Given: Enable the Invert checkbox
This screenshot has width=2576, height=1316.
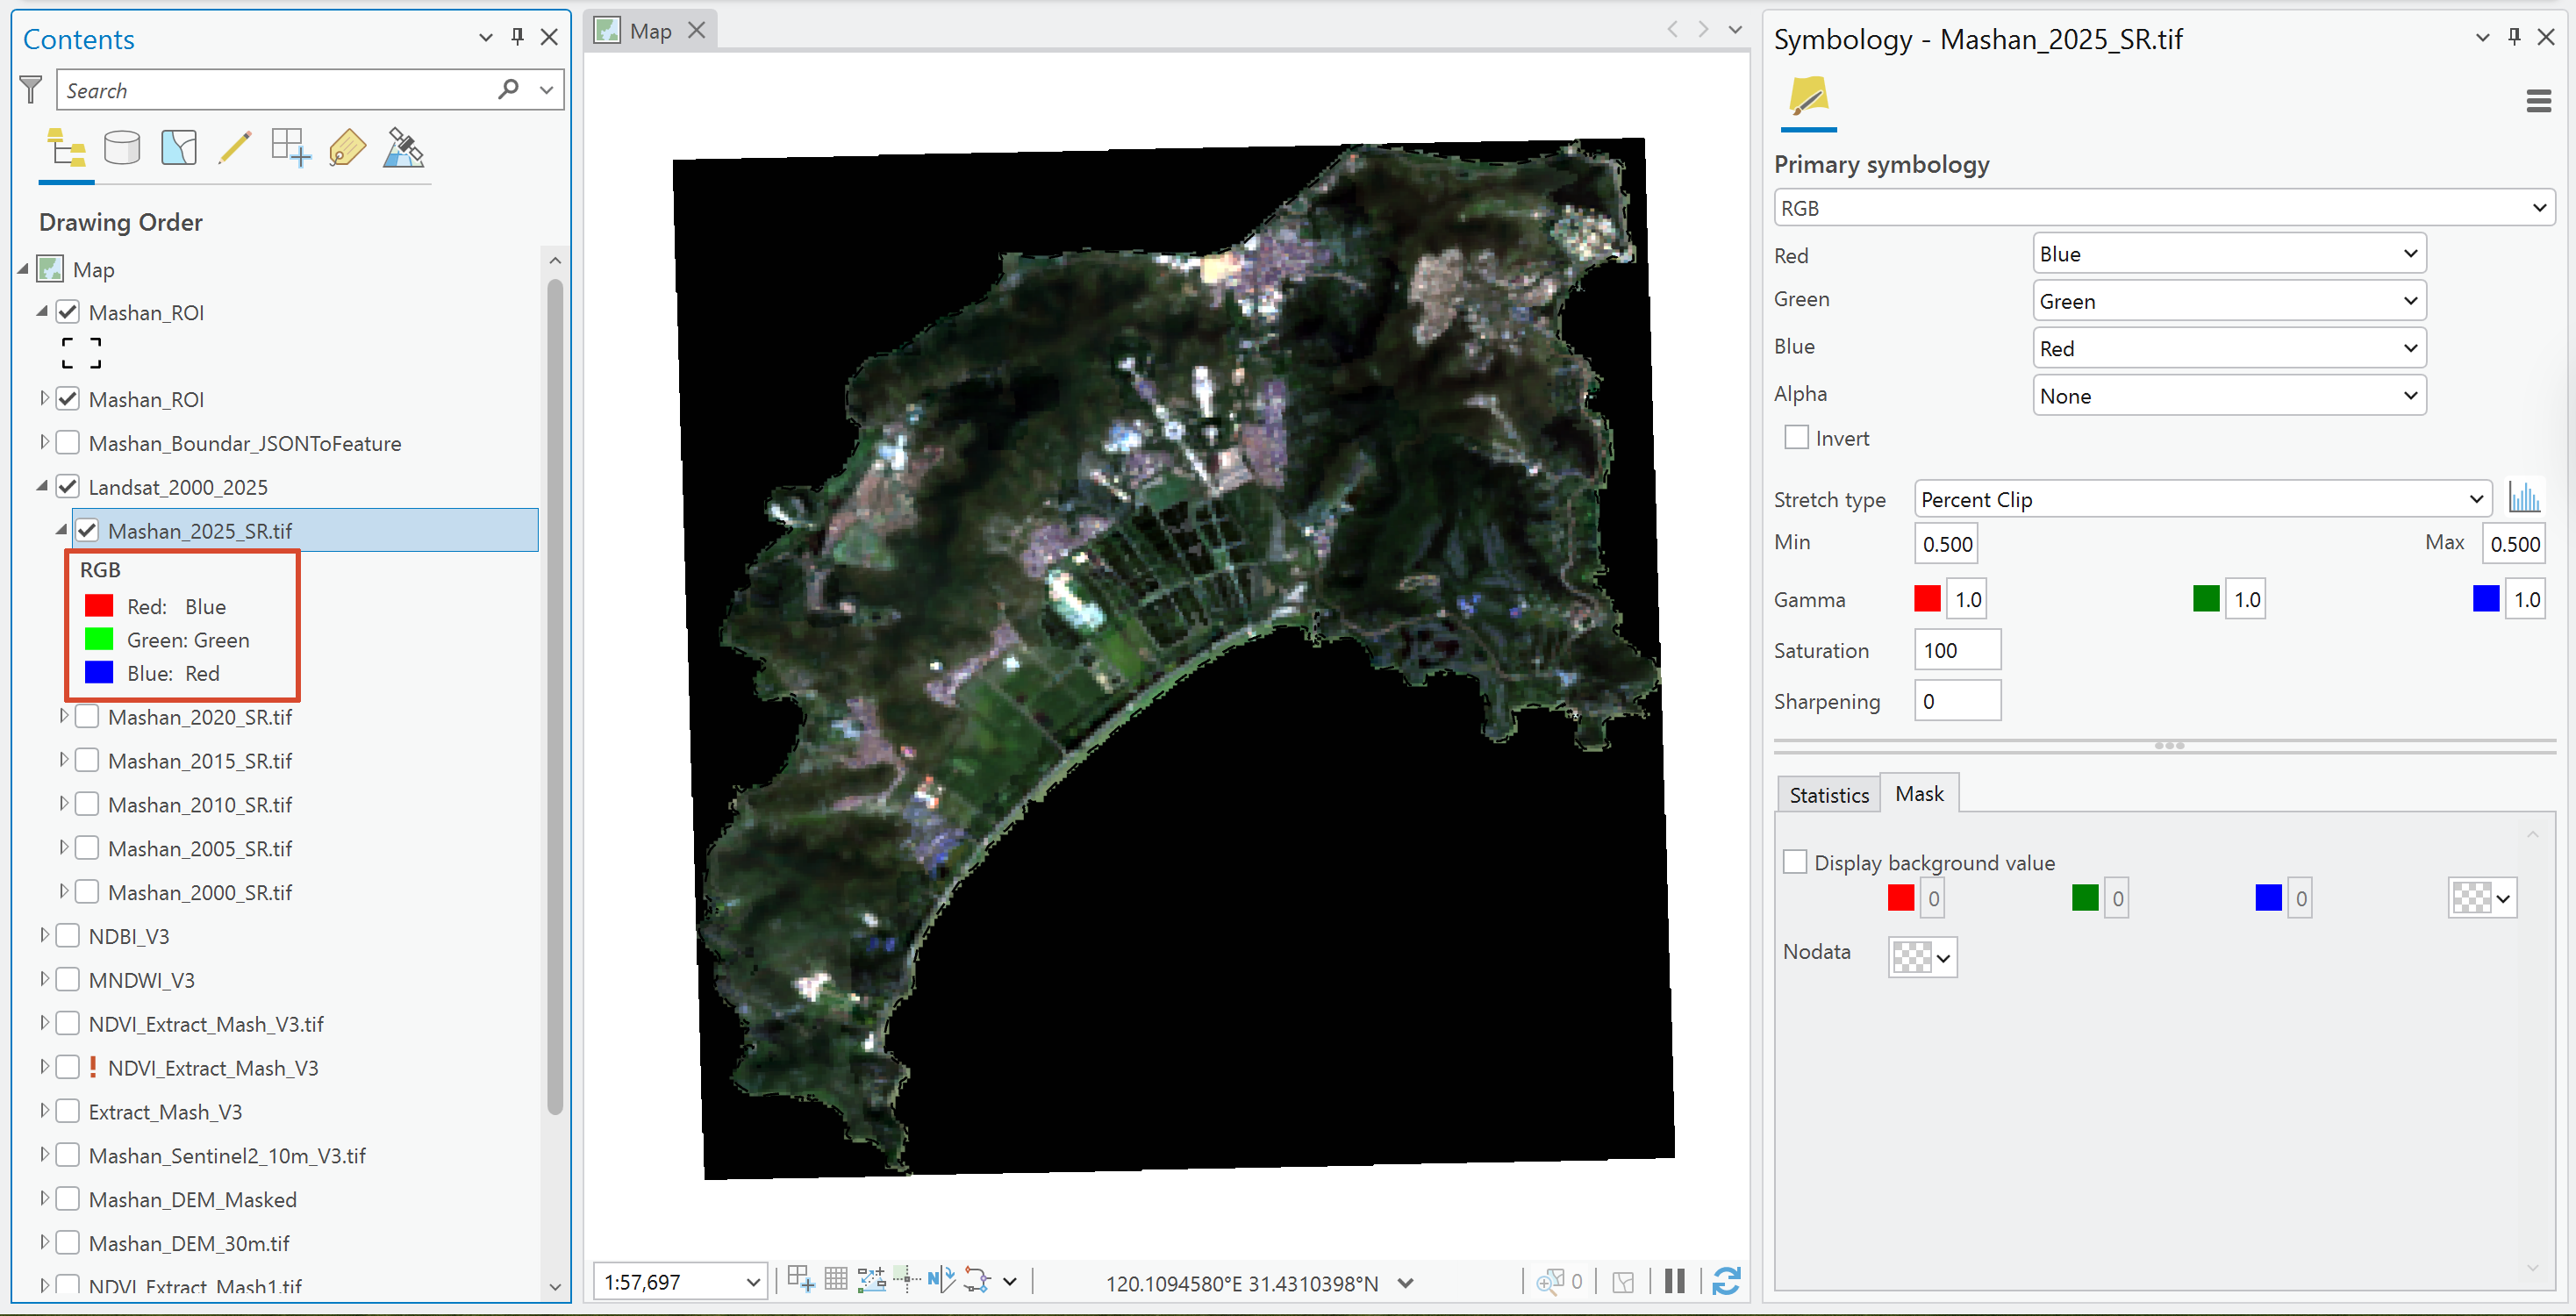Looking at the screenshot, I should click(x=1796, y=438).
